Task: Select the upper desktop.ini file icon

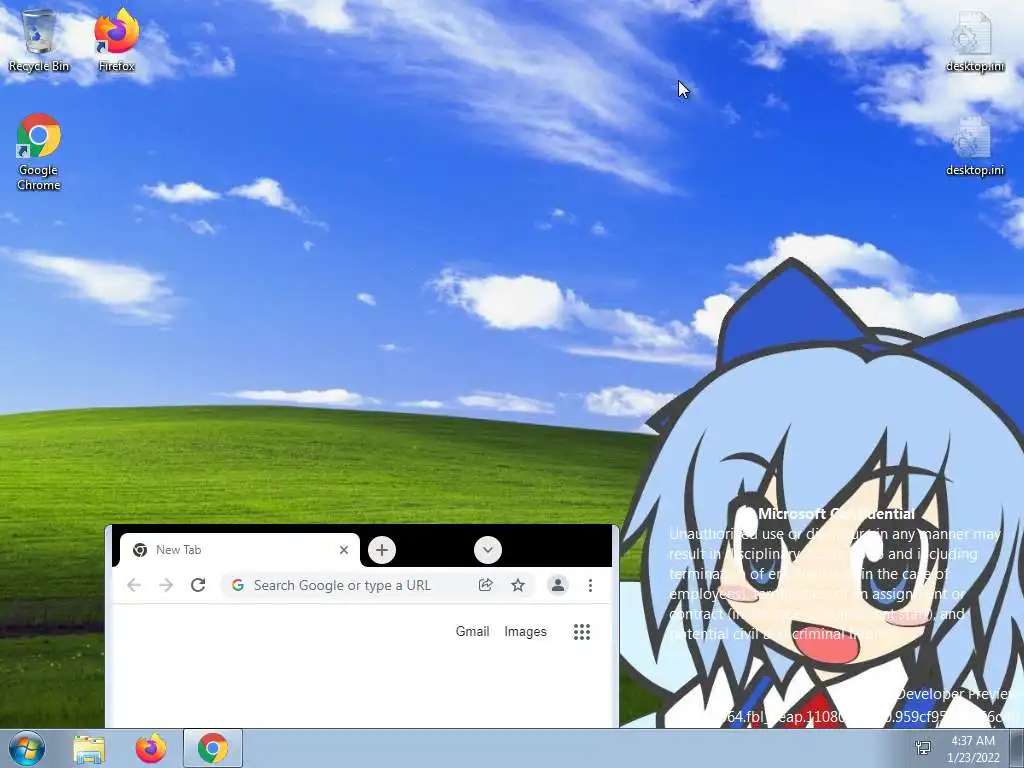Action: 974,40
